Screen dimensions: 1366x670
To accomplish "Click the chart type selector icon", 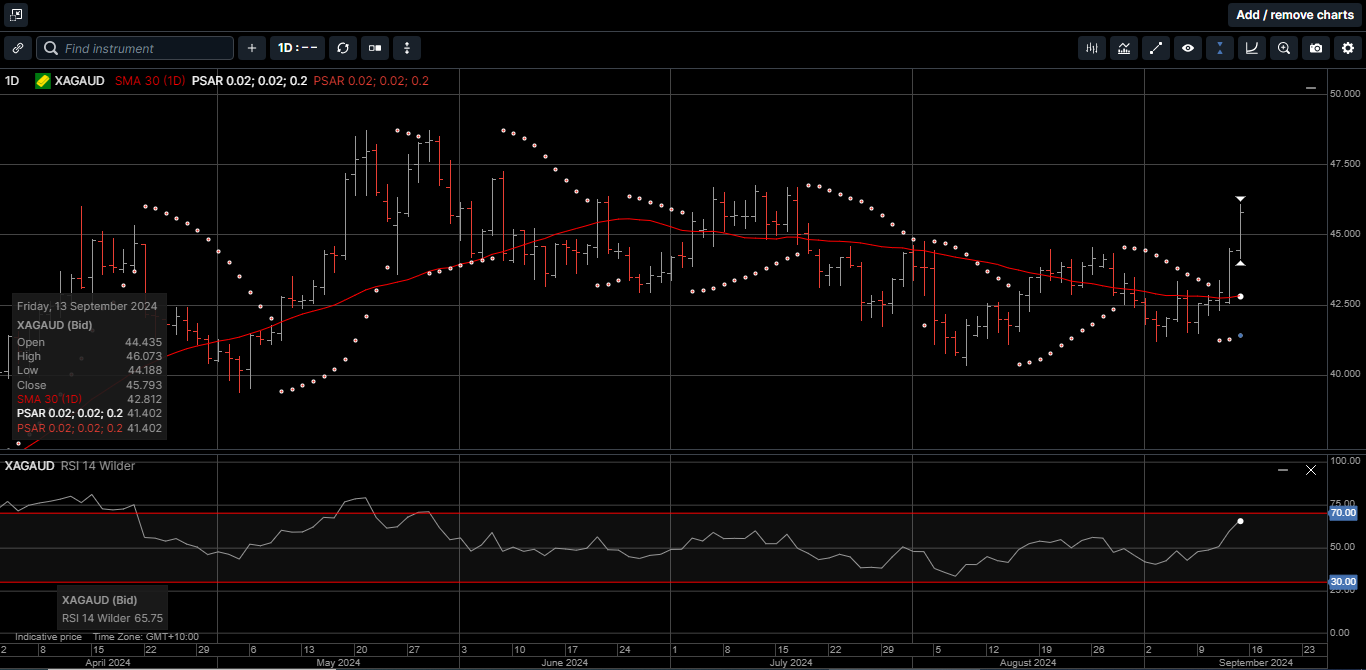I will point(1123,48).
